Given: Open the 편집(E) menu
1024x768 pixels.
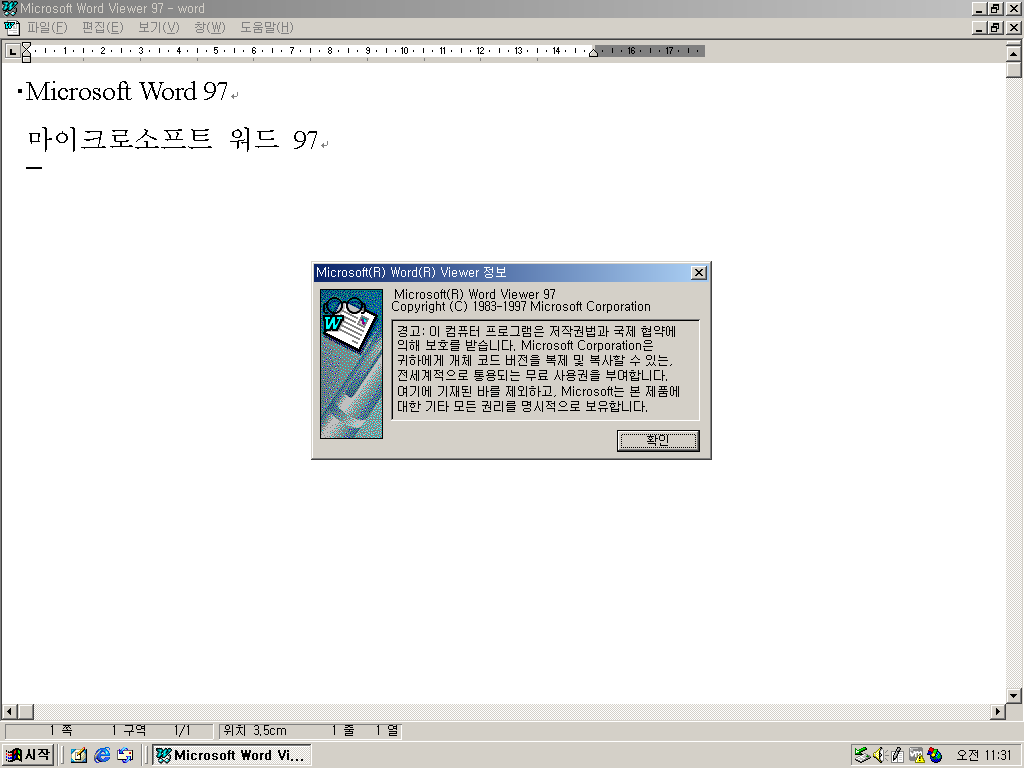Looking at the screenshot, I should pyautogui.click(x=103, y=27).
